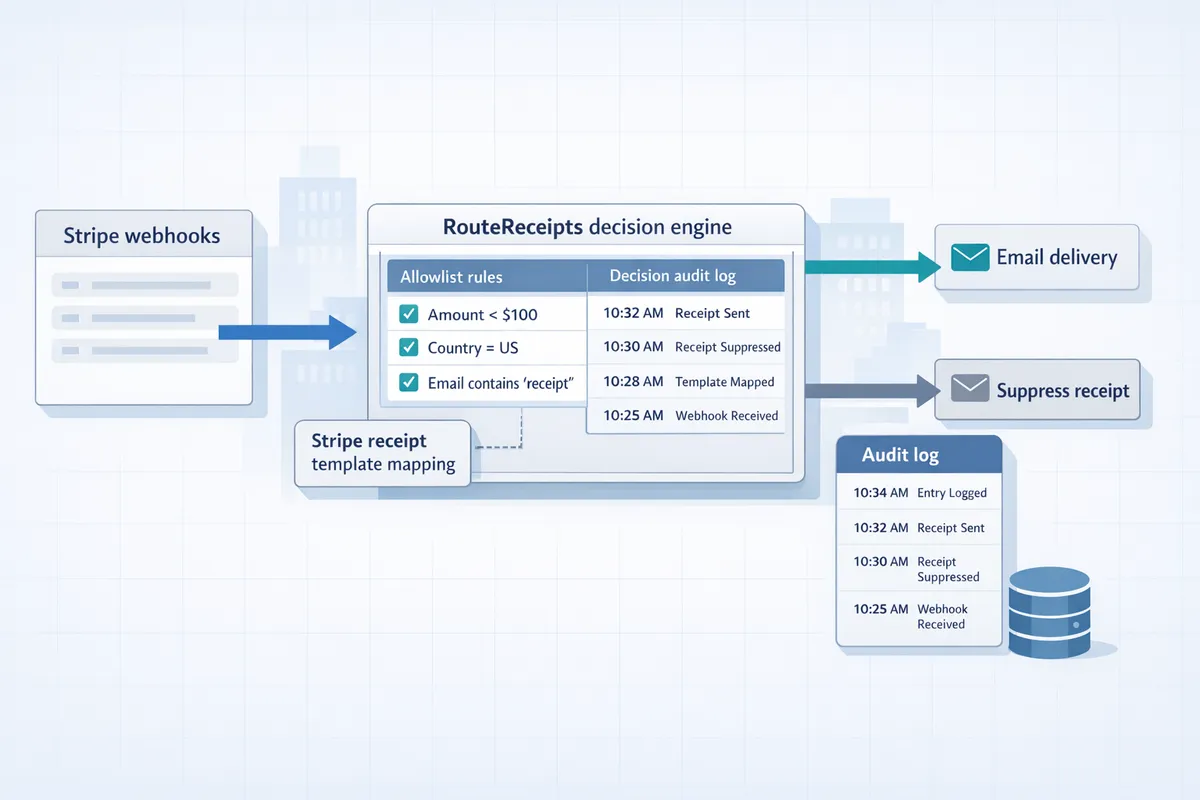Open the Stripe receipt template mapping box
Screen dimensions: 1200x800
[382, 453]
